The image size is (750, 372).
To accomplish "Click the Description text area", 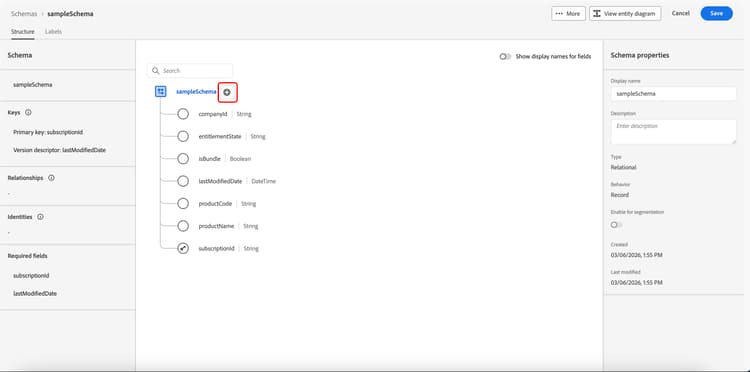I will 673,131.
